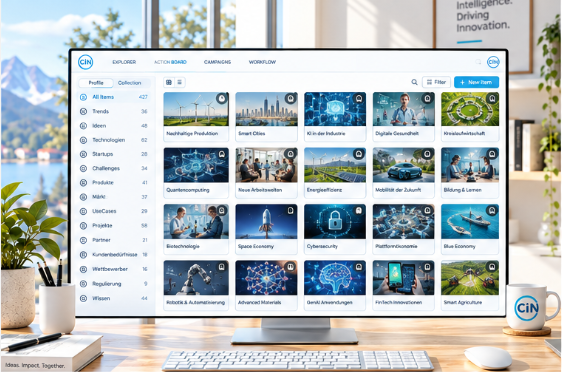Switch to grid view layout

point(169,82)
